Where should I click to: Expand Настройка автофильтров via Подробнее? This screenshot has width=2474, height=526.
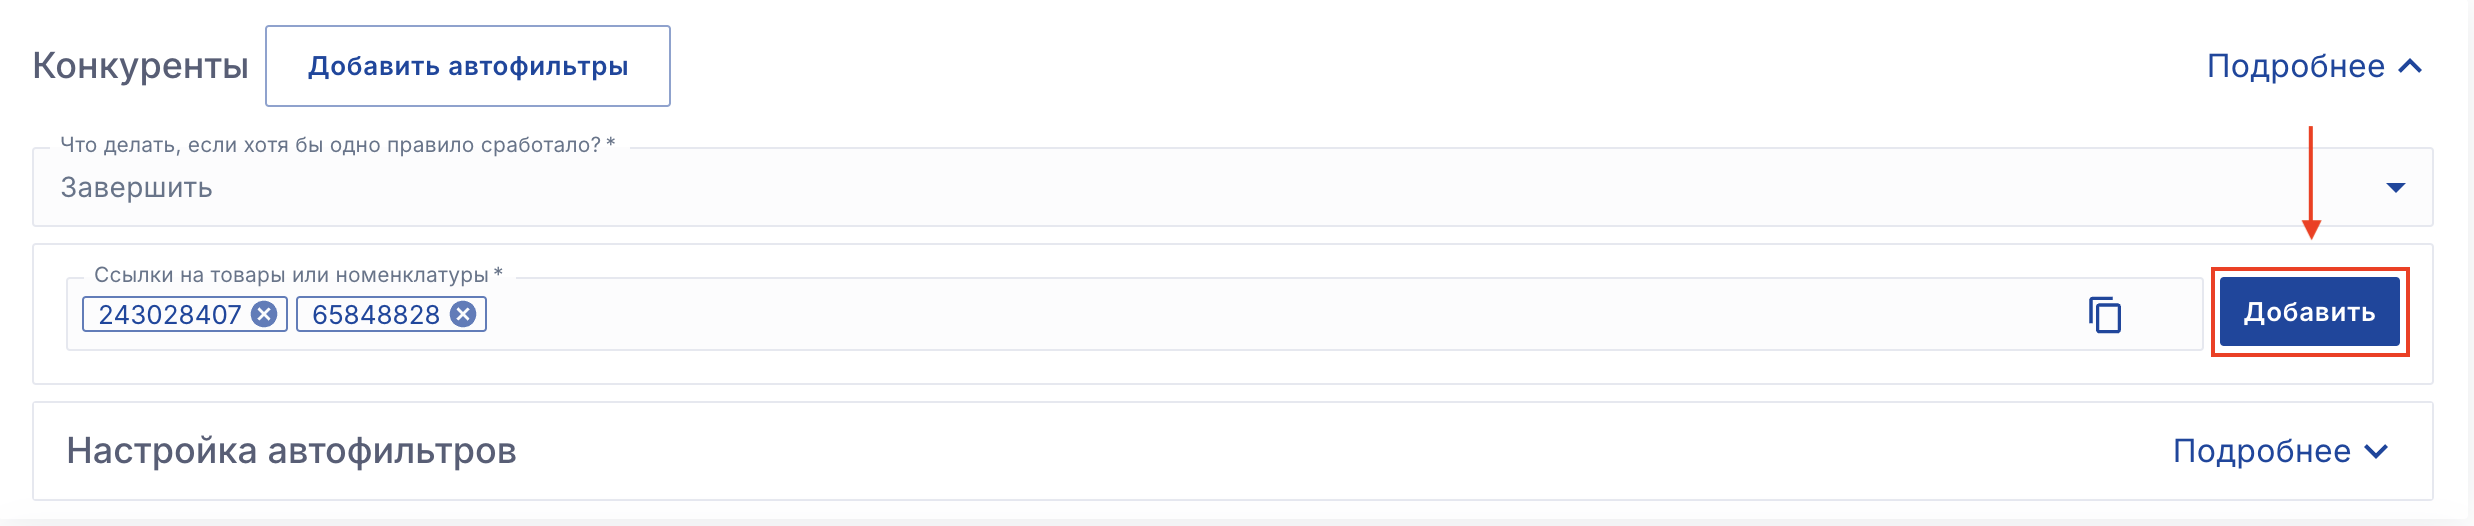point(2261,452)
